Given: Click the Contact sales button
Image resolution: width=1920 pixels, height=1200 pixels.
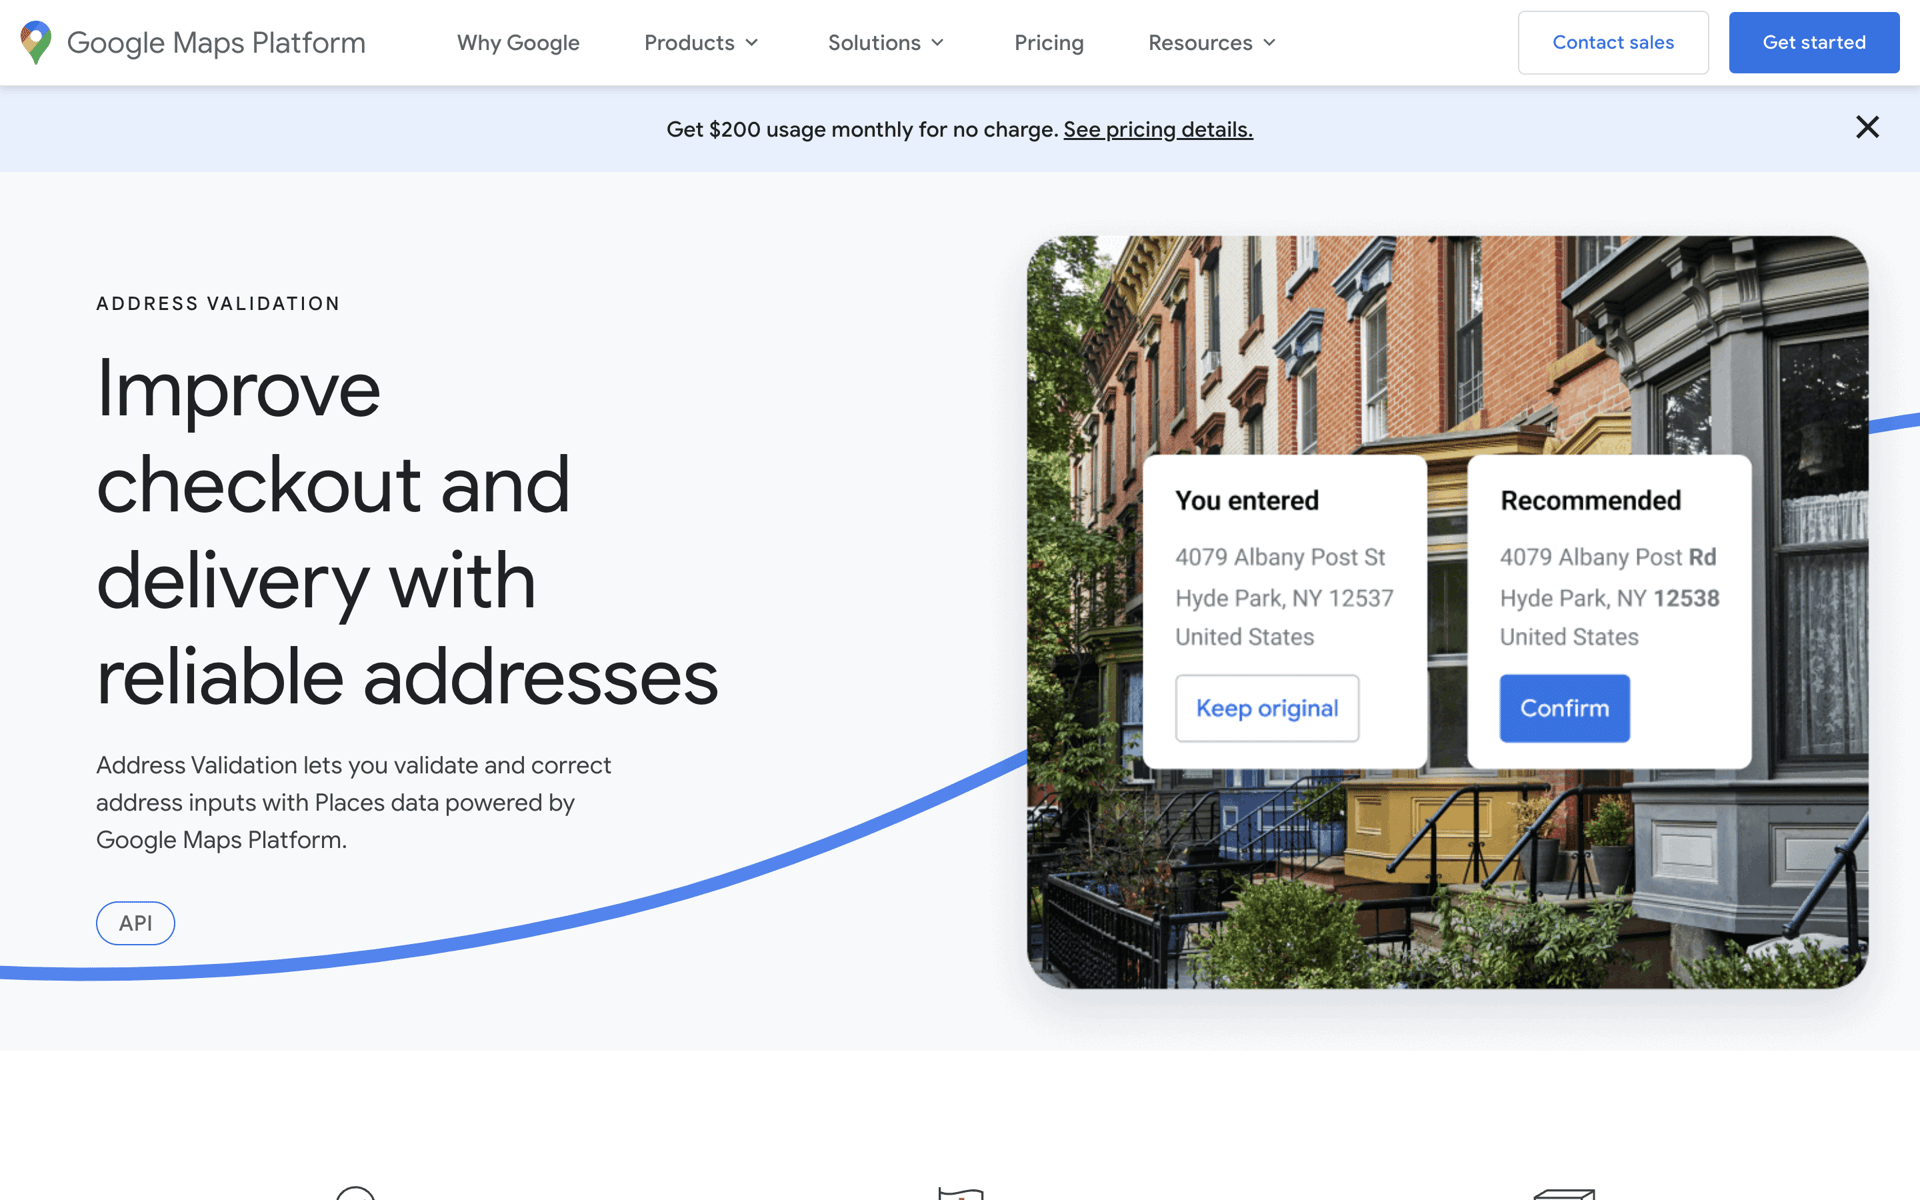Looking at the screenshot, I should click(1613, 42).
